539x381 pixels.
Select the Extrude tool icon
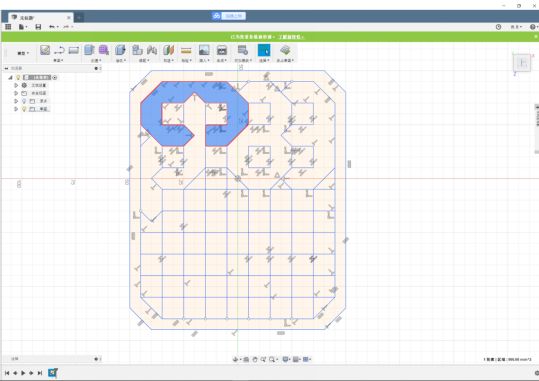(x=89, y=50)
